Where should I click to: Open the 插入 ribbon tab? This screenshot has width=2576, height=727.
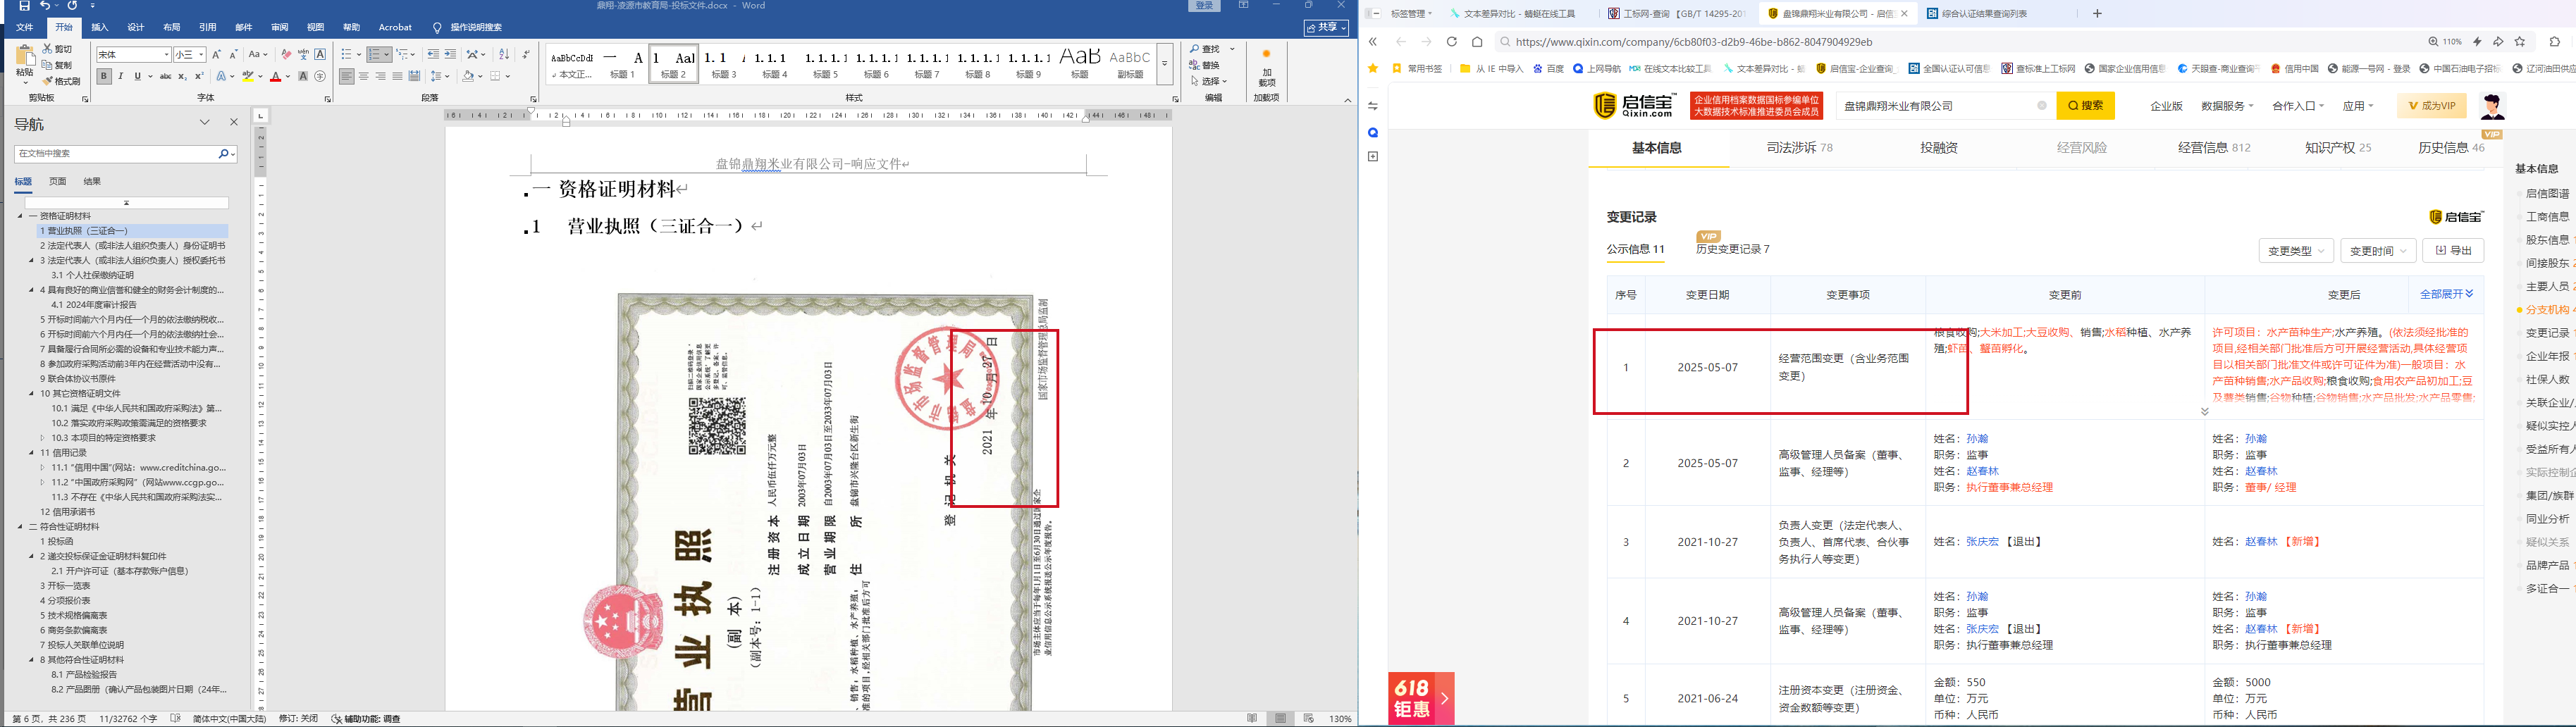99,27
